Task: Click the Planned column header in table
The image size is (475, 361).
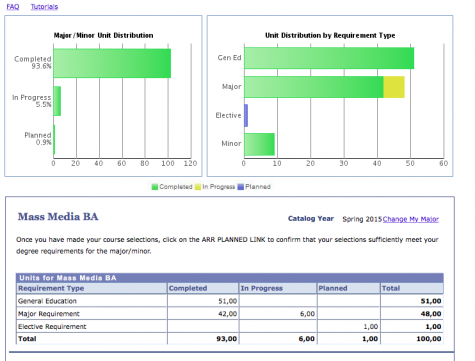Action: tap(349, 288)
